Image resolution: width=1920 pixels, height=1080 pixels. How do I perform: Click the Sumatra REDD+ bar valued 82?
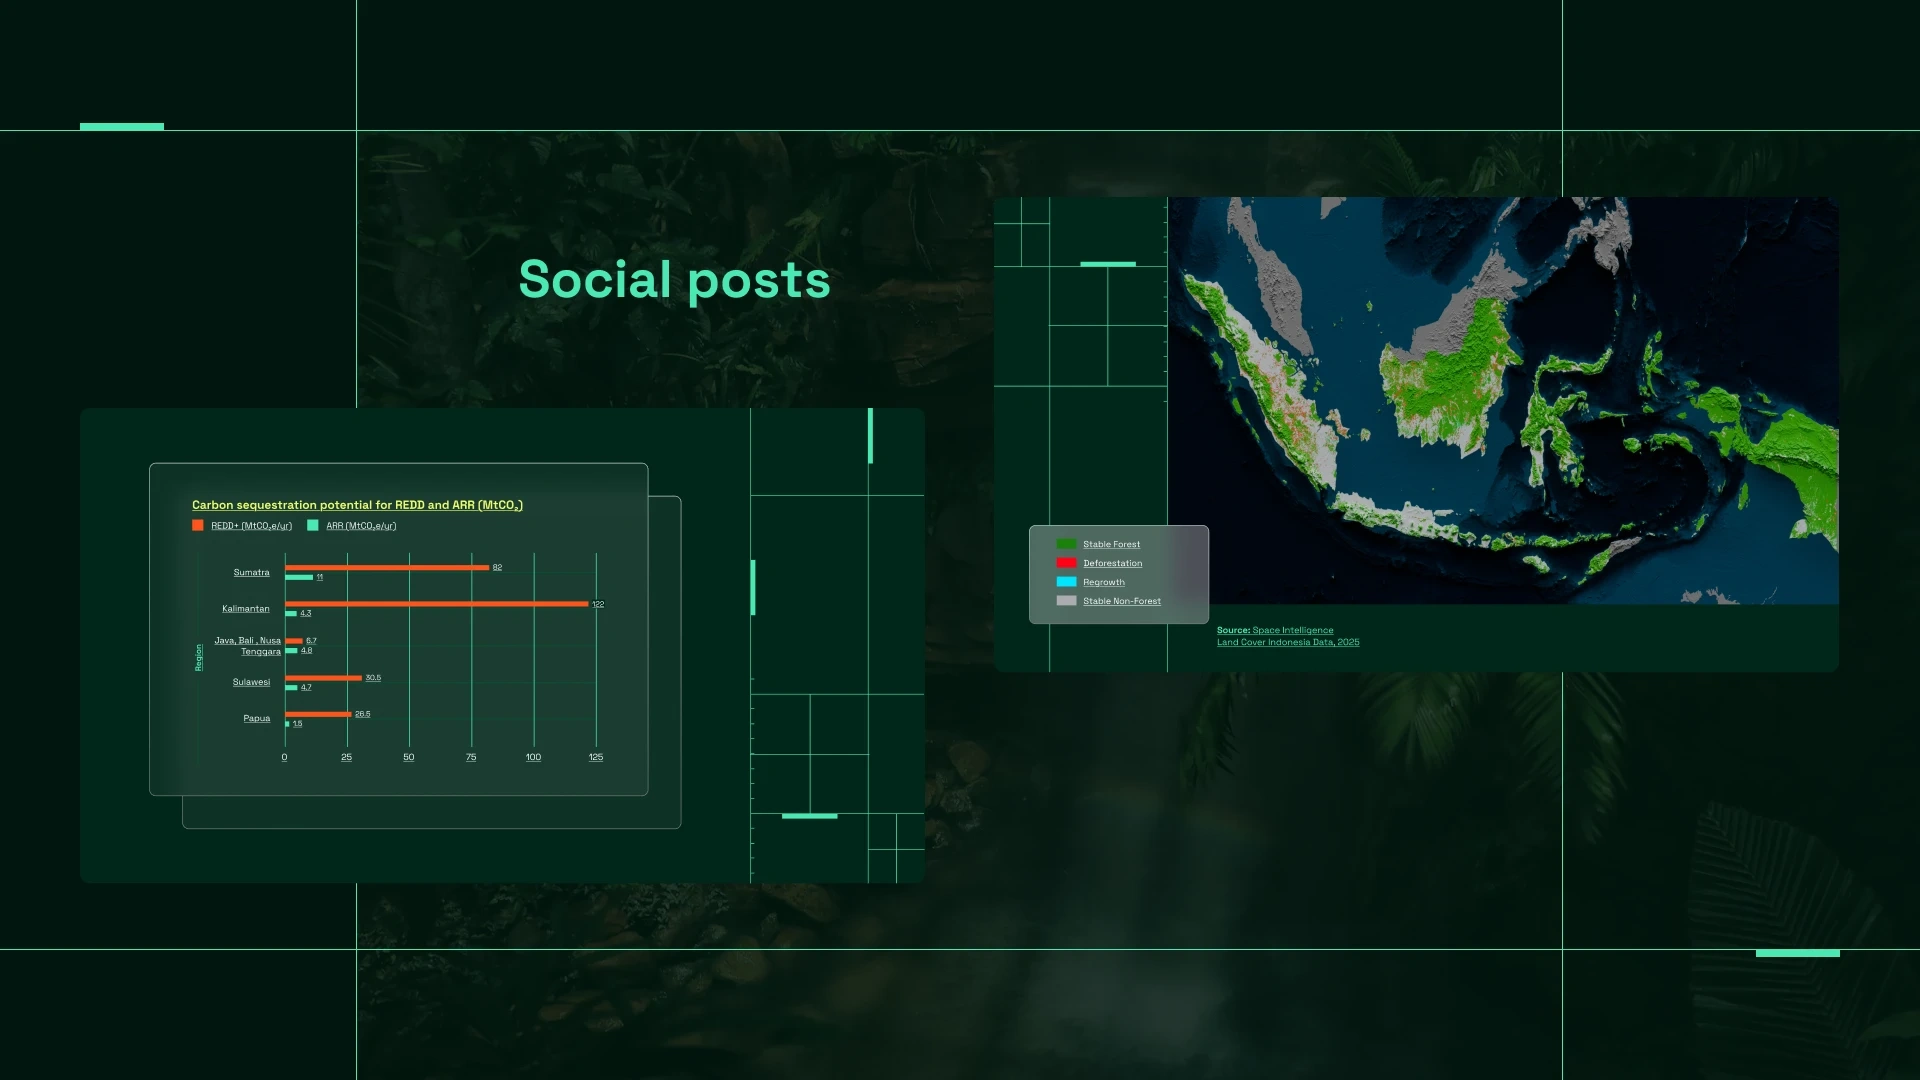click(x=387, y=567)
